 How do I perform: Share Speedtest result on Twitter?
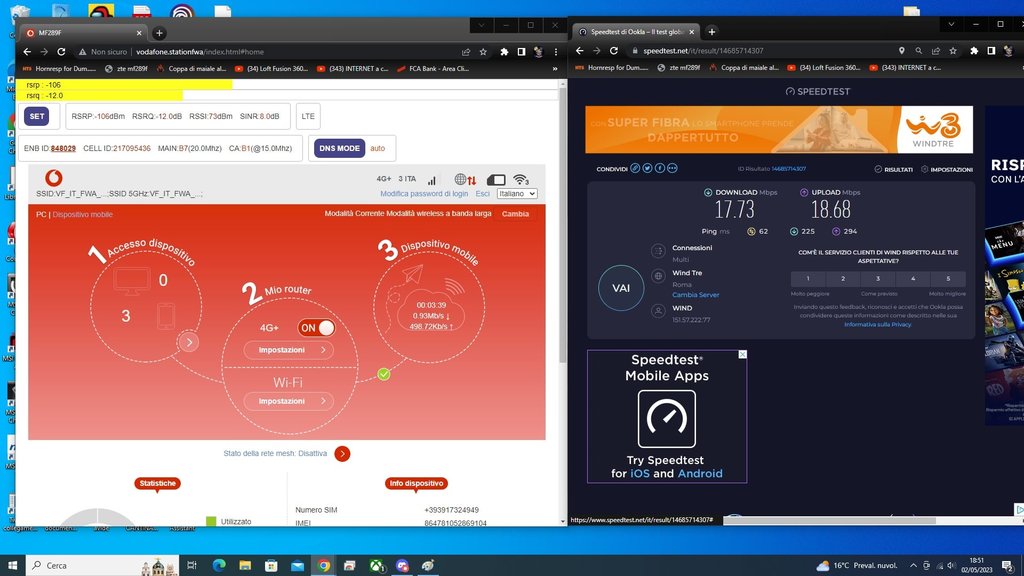(x=647, y=168)
